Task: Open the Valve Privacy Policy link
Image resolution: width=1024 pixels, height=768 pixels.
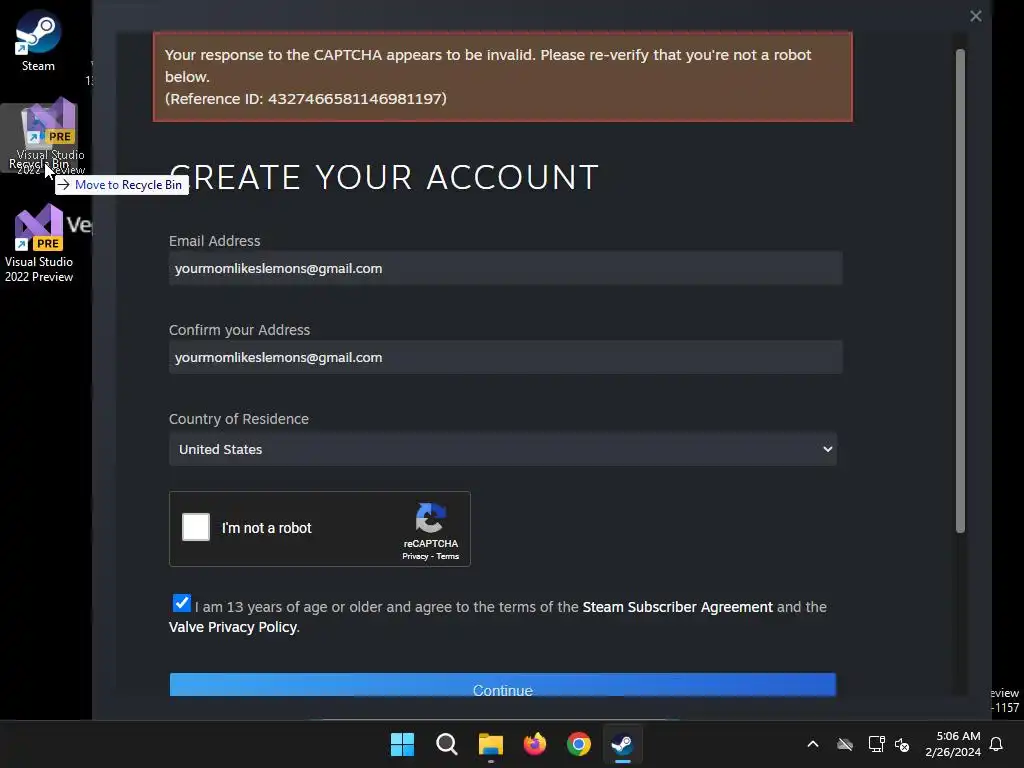Action: tap(233, 627)
